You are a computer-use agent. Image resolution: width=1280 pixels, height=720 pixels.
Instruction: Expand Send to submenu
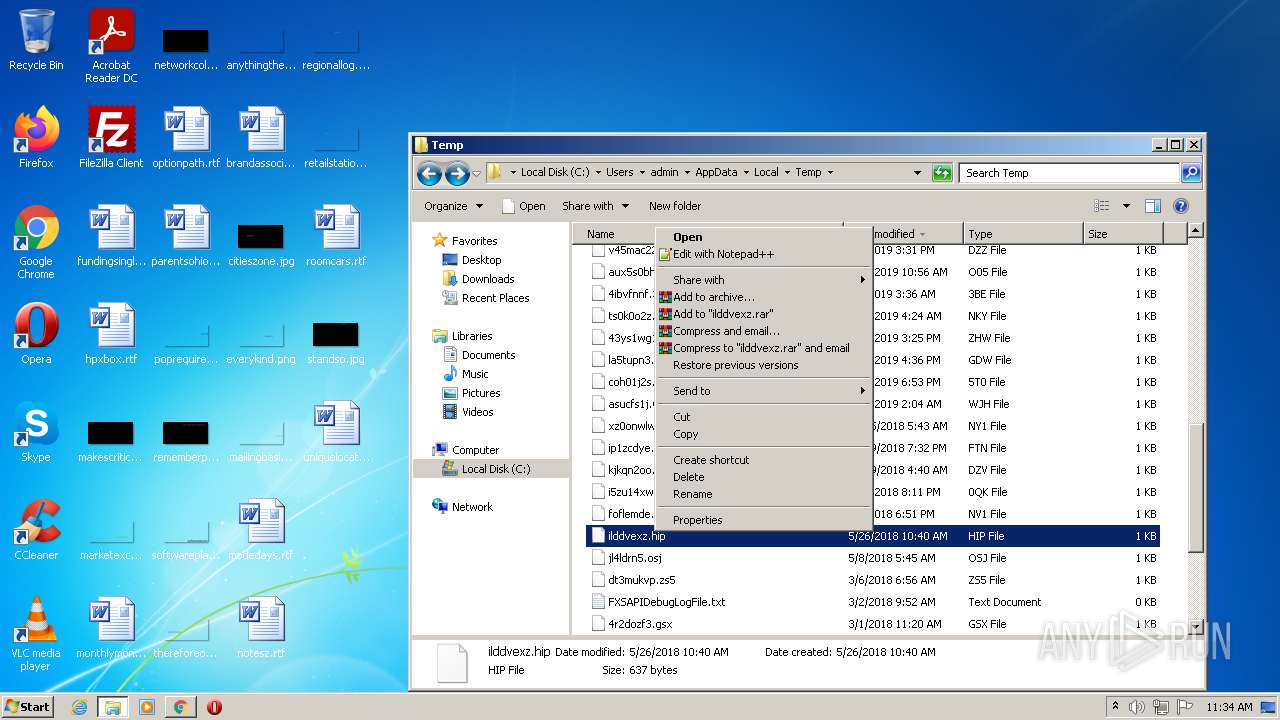[763, 391]
